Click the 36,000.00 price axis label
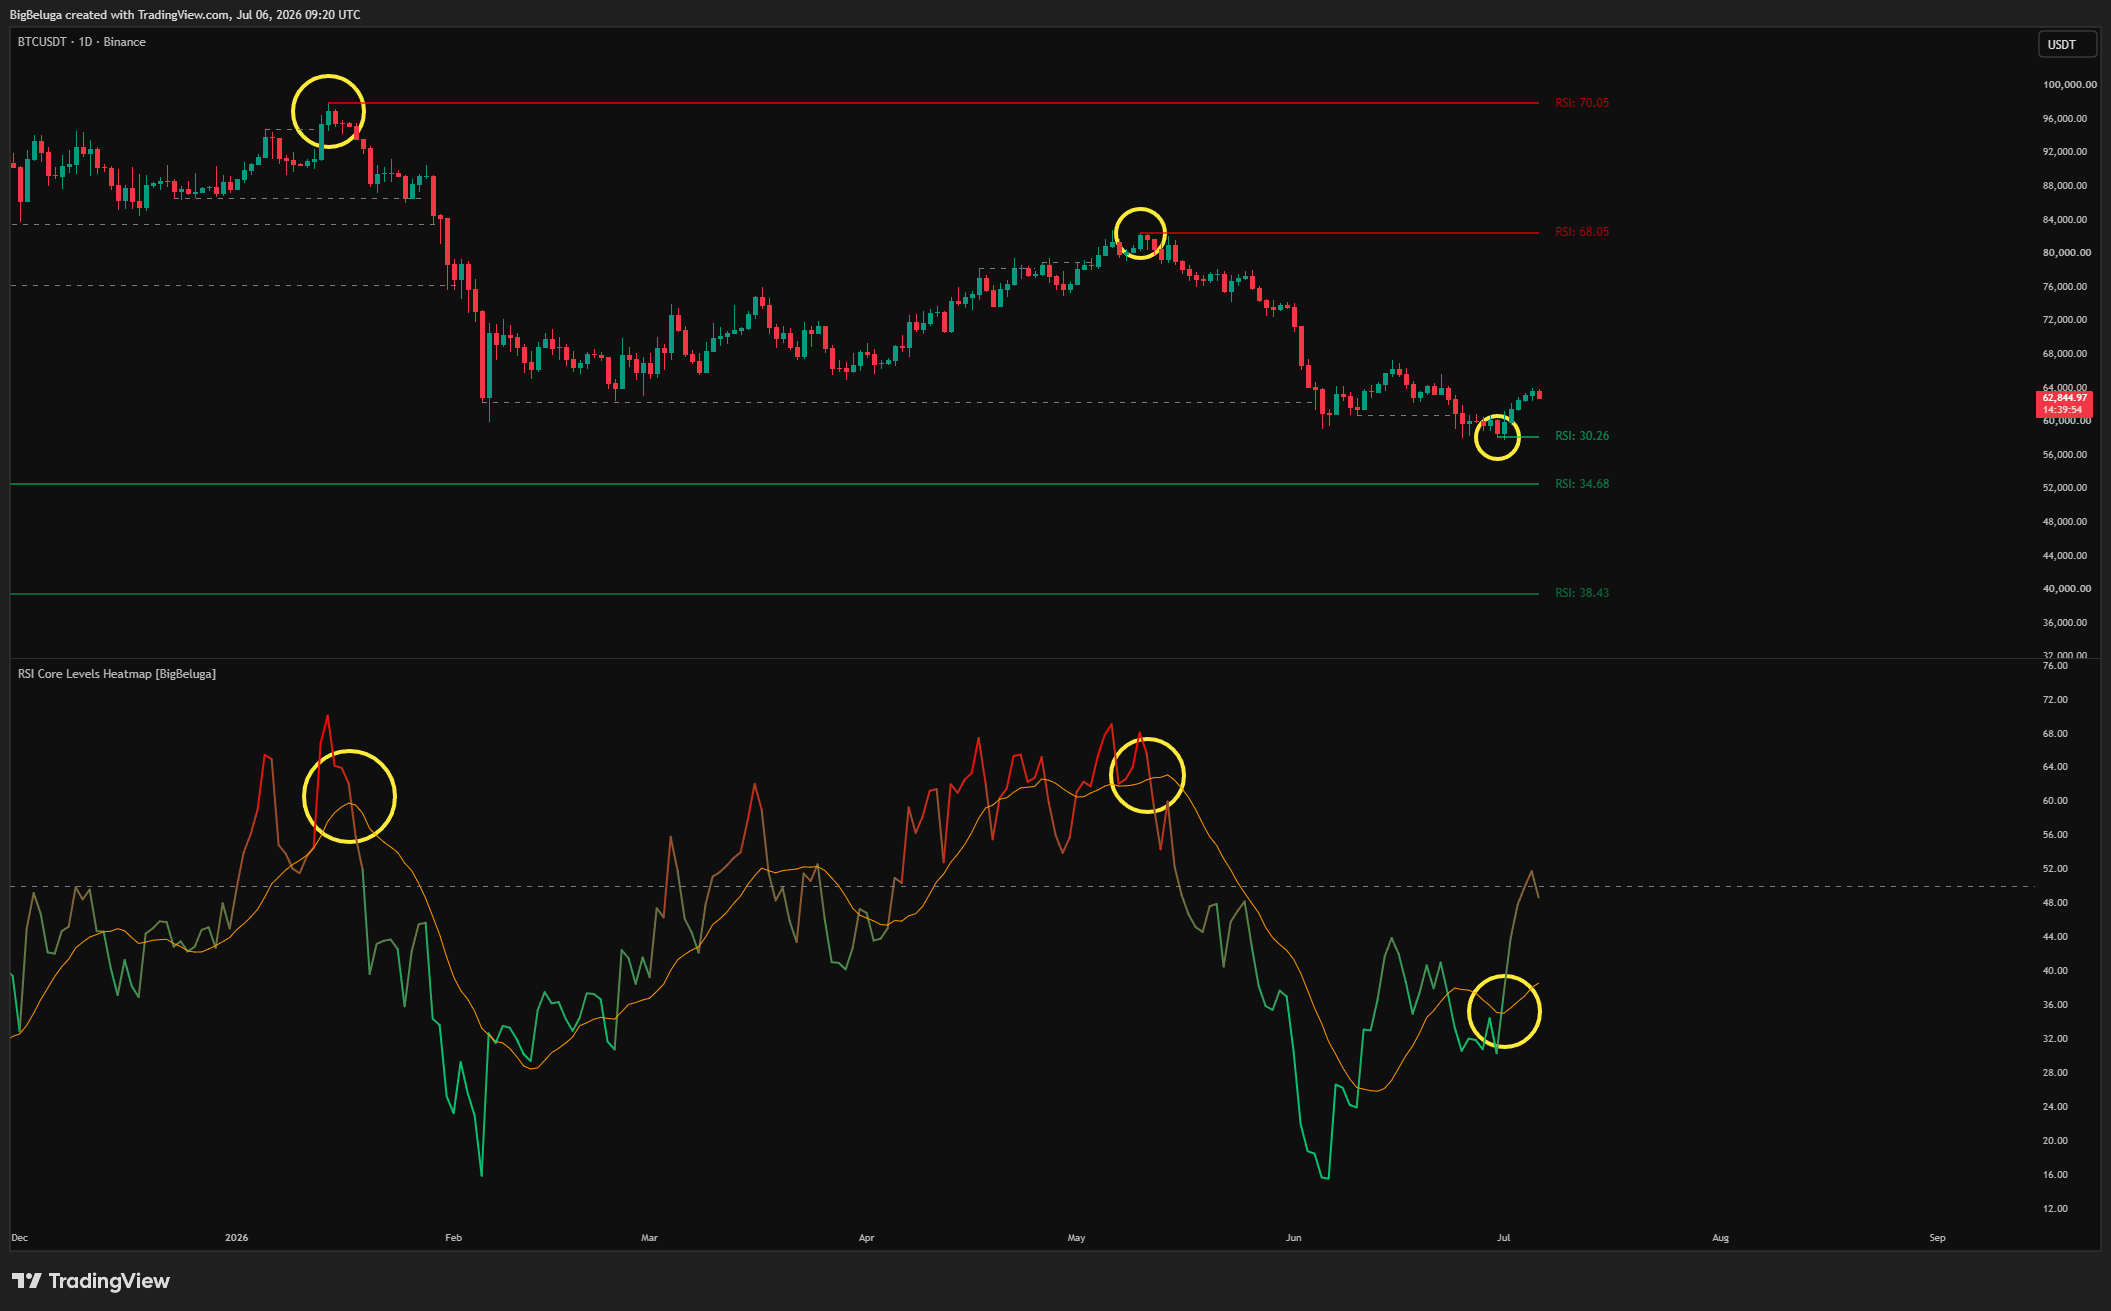2111x1311 pixels. [2065, 623]
